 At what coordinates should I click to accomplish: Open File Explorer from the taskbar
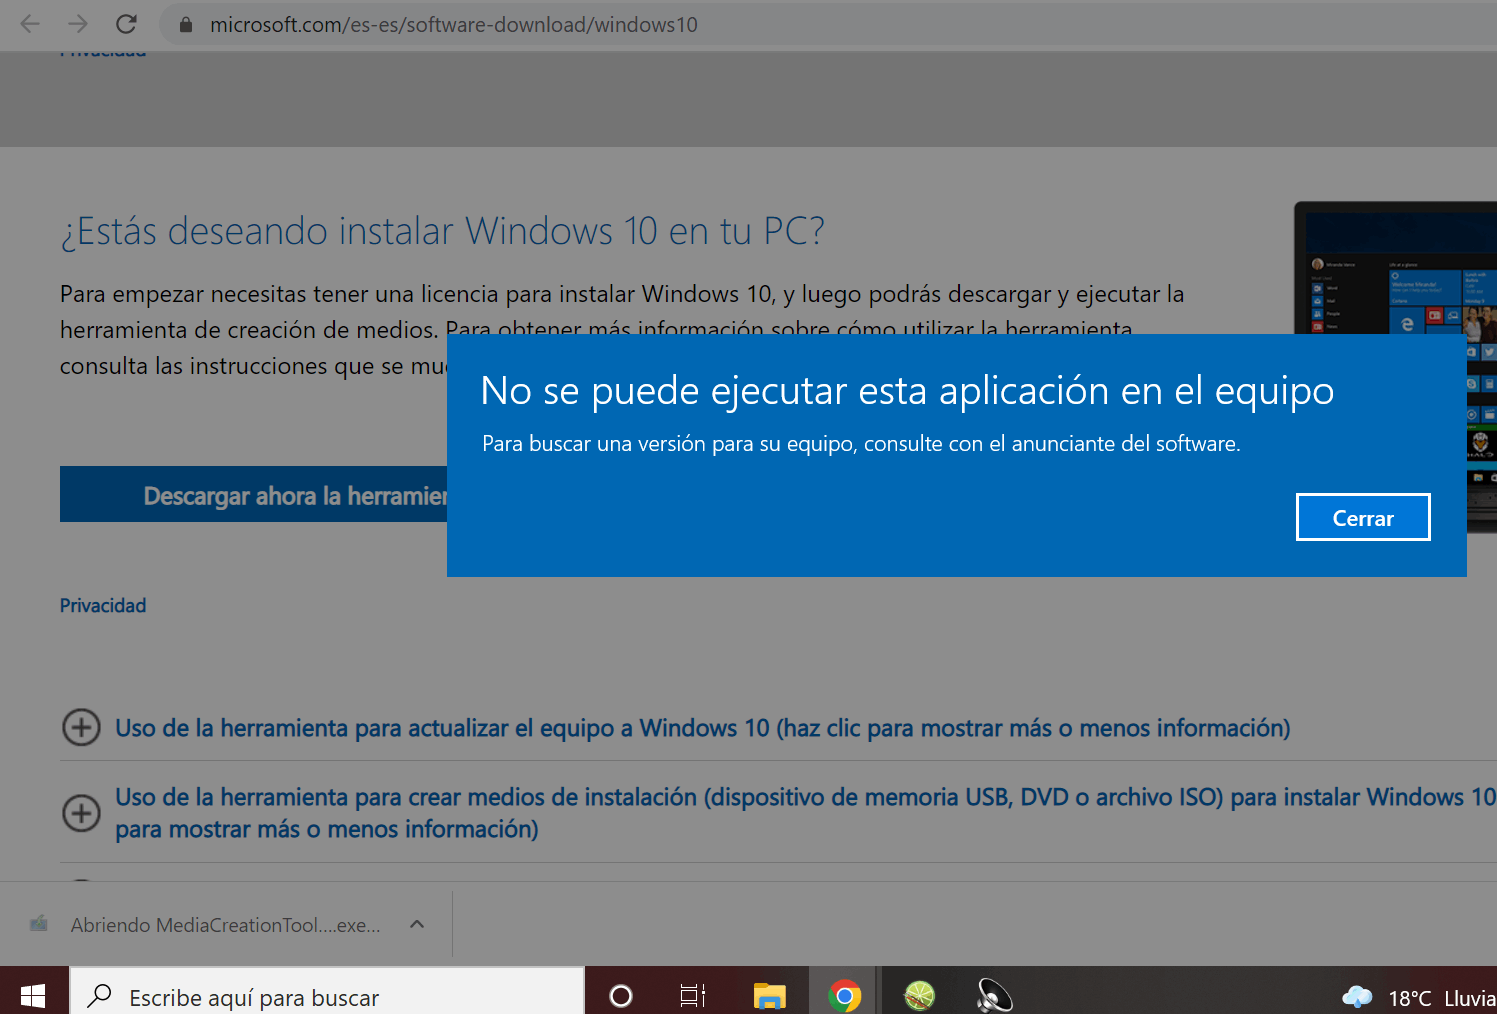pyautogui.click(x=769, y=996)
